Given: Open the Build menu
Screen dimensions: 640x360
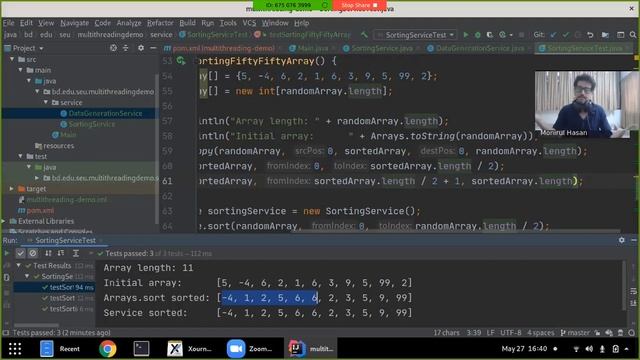Looking at the screenshot, I should pos(187,23).
